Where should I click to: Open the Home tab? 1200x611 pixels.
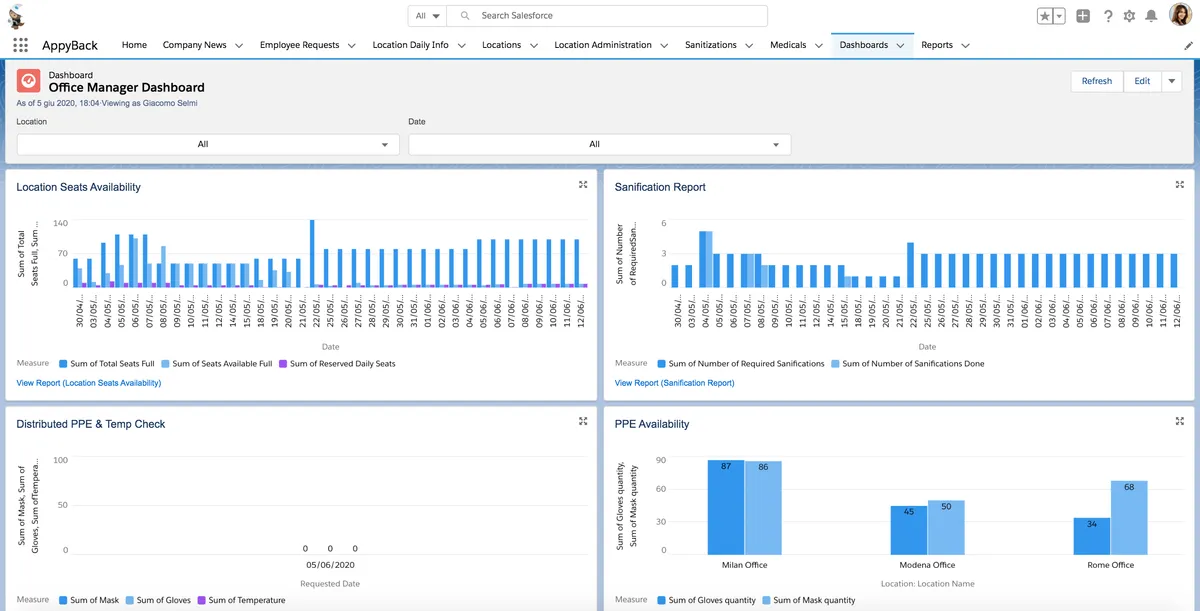[134, 45]
